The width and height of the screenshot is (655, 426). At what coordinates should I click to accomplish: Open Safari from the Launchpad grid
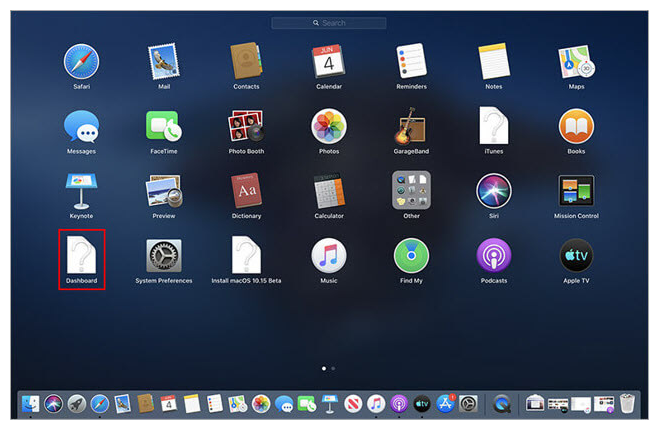[81, 62]
